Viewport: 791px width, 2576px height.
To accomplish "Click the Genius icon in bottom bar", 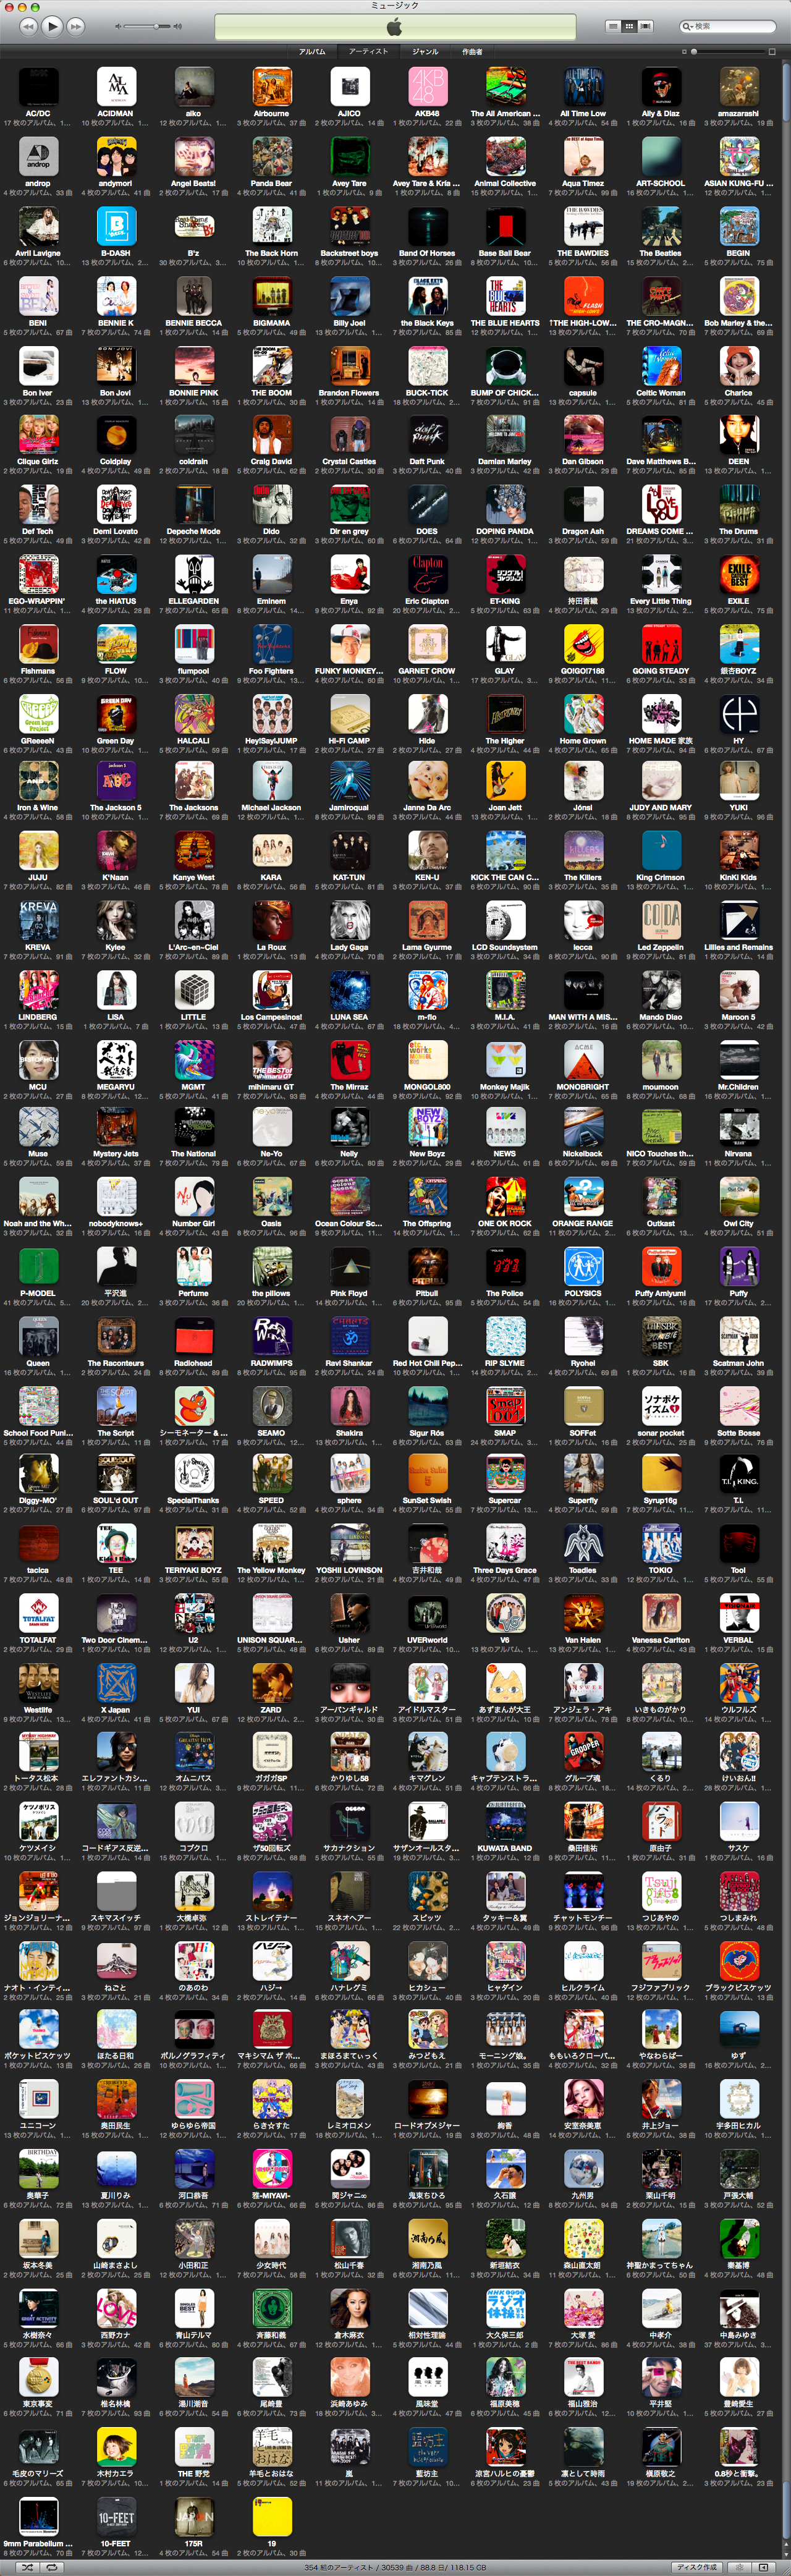I will pos(740,2567).
